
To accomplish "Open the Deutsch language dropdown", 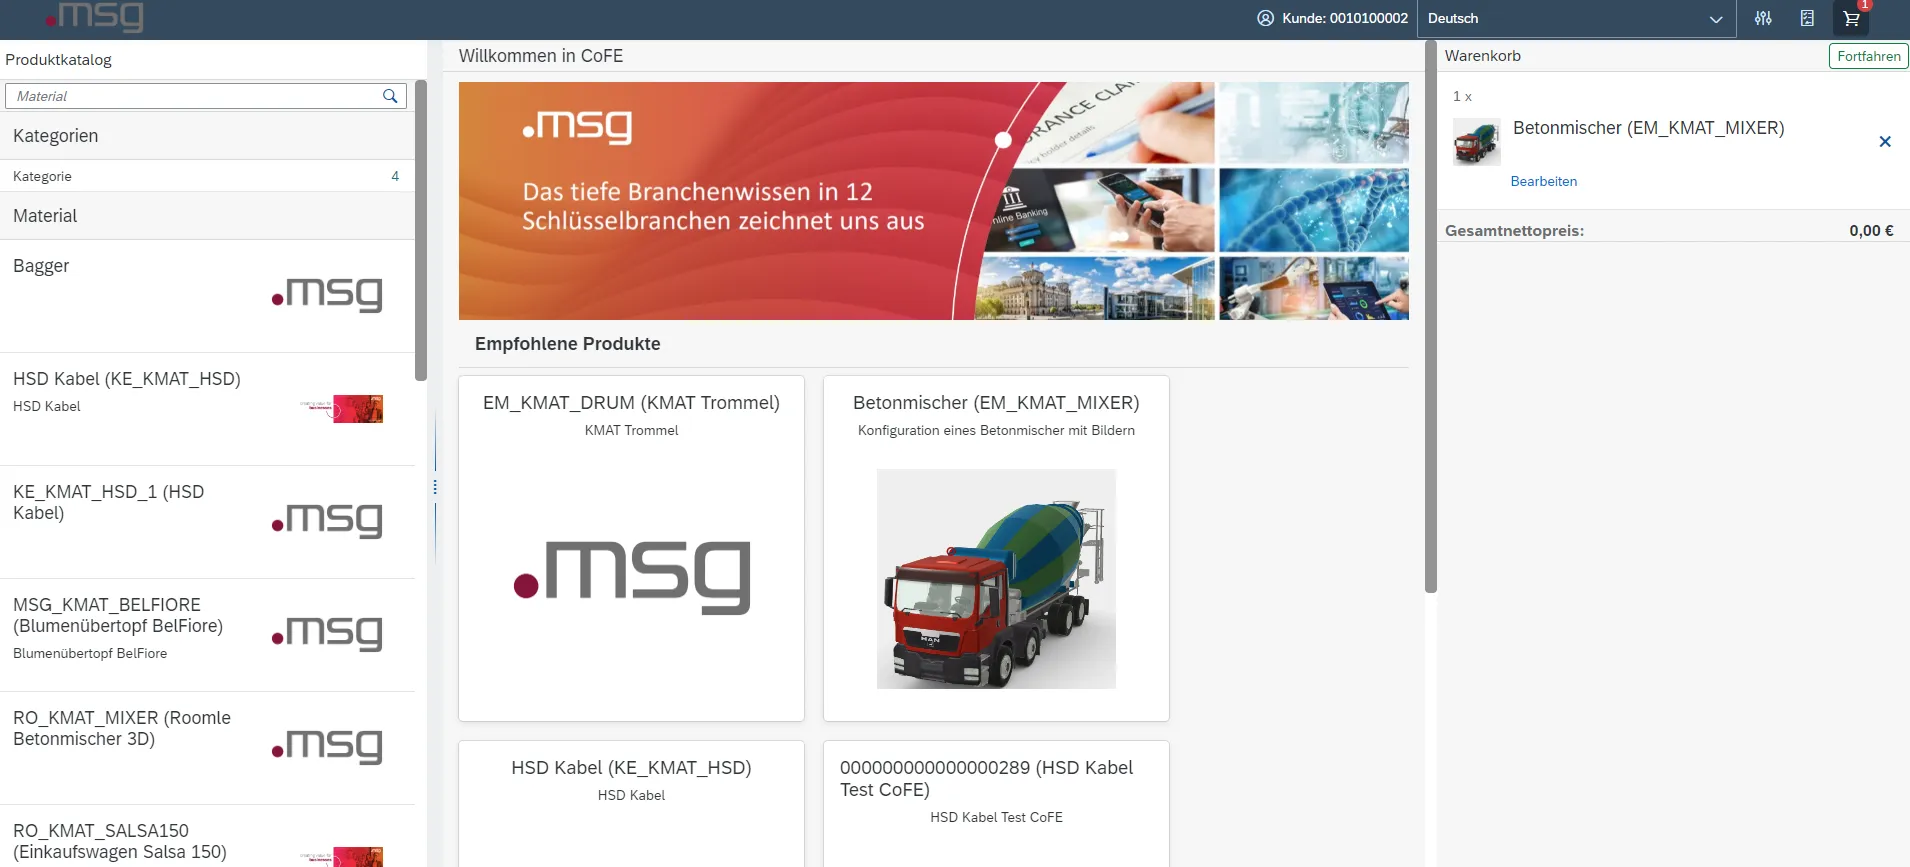I will coord(1574,18).
